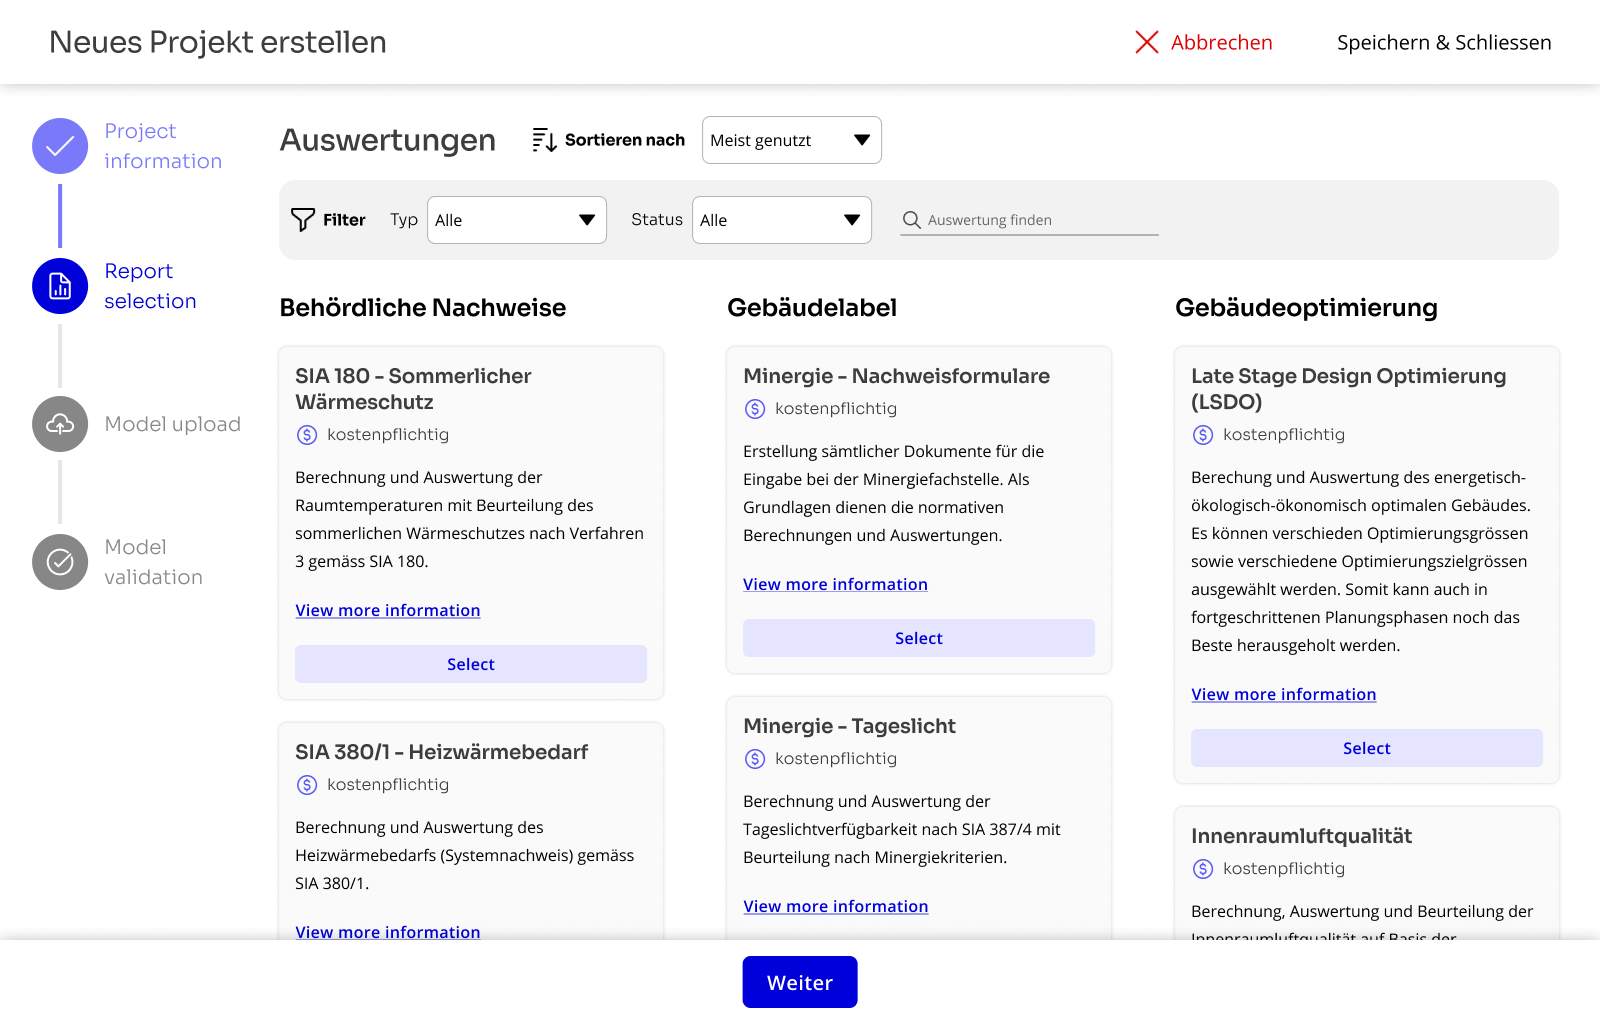Click the SIA 380/1 – Heizwärmebedarf title
This screenshot has width=1601, height=1024.
441,752
